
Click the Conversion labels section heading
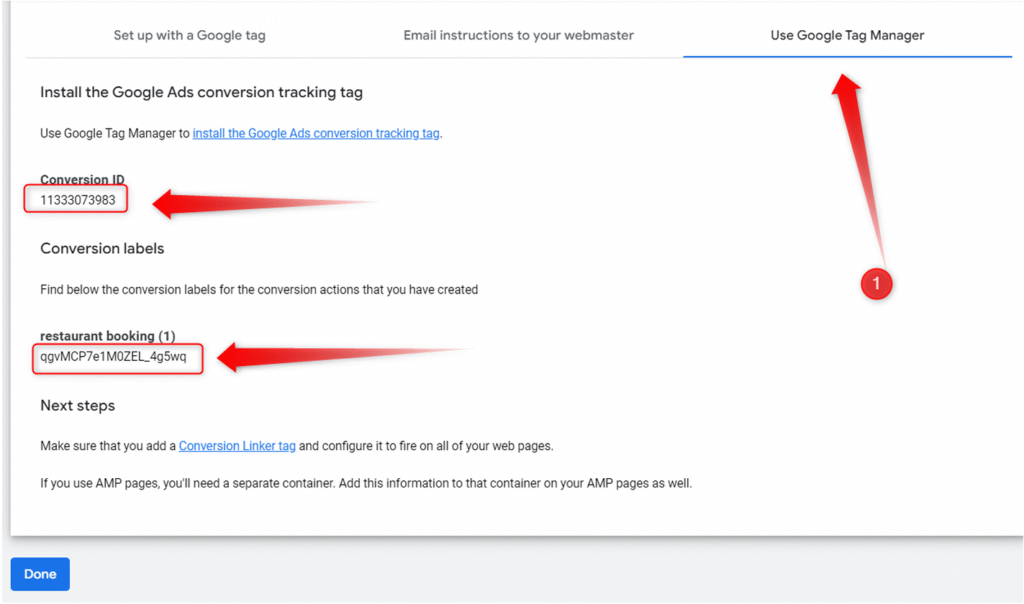coord(102,248)
